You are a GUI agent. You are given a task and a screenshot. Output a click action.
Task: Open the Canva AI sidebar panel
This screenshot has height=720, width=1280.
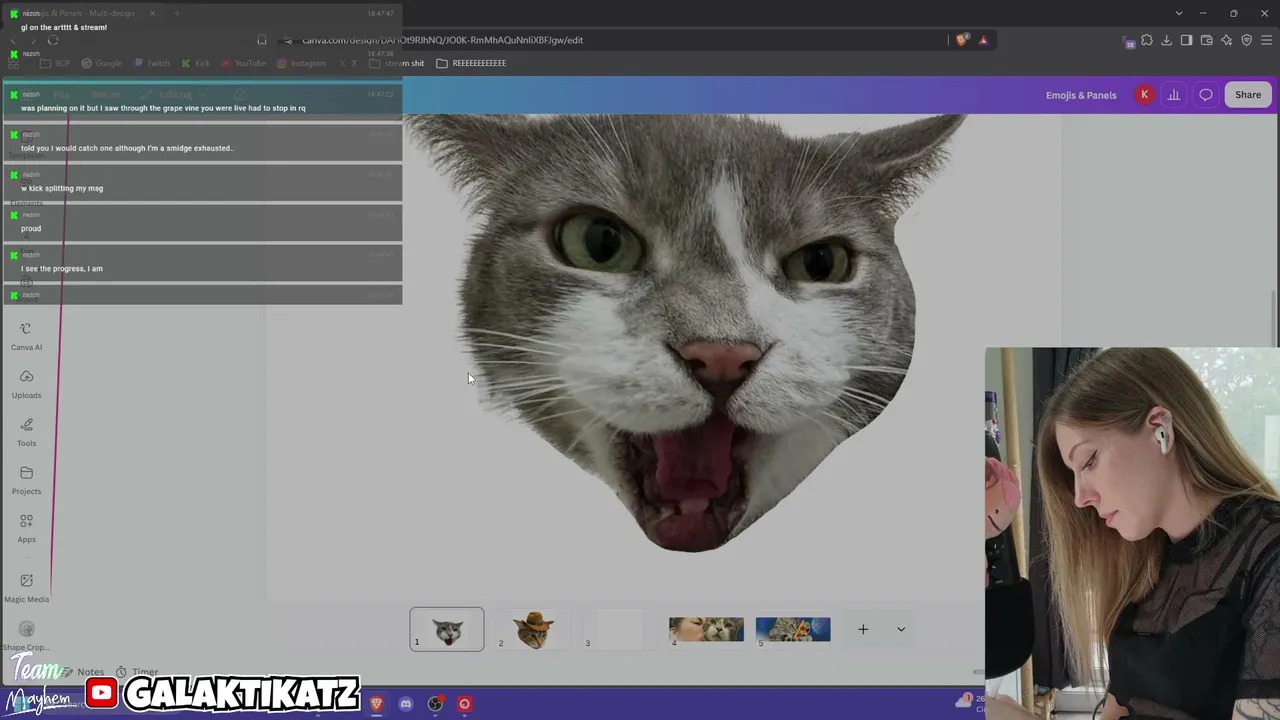point(26,336)
